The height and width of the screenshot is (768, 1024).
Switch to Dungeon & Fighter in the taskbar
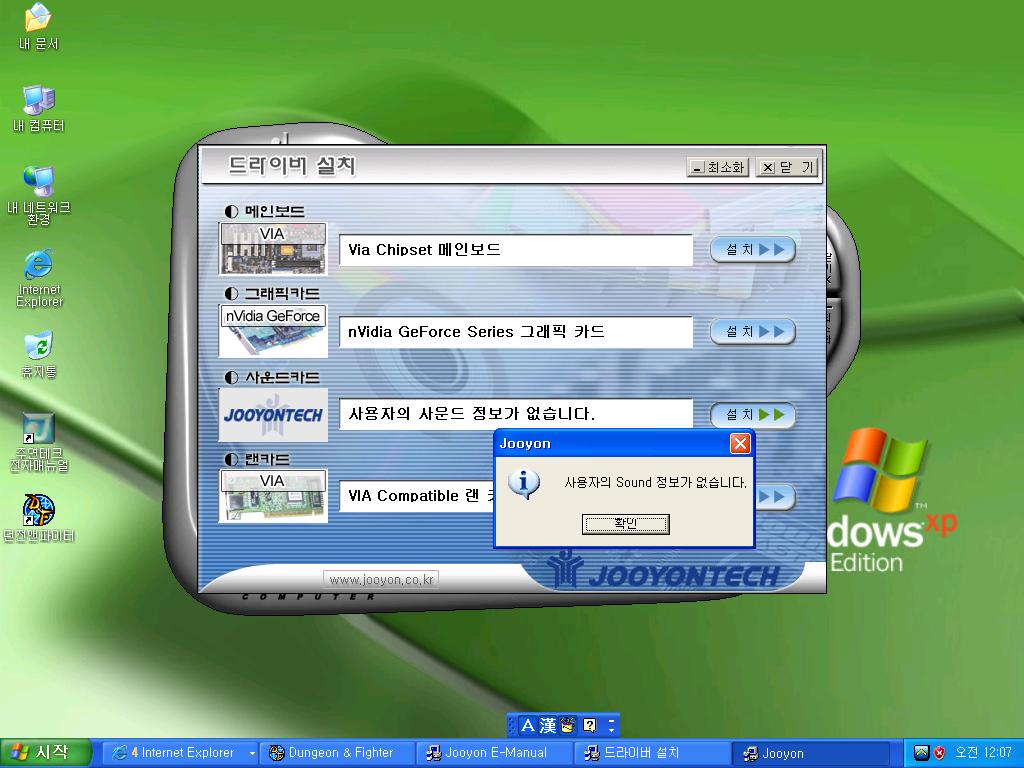[x=336, y=753]
